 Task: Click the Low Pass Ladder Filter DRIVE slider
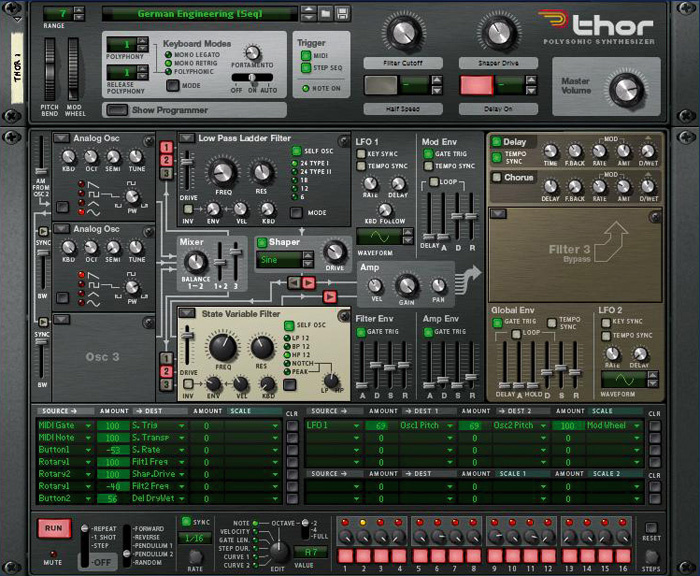(187, 161)
